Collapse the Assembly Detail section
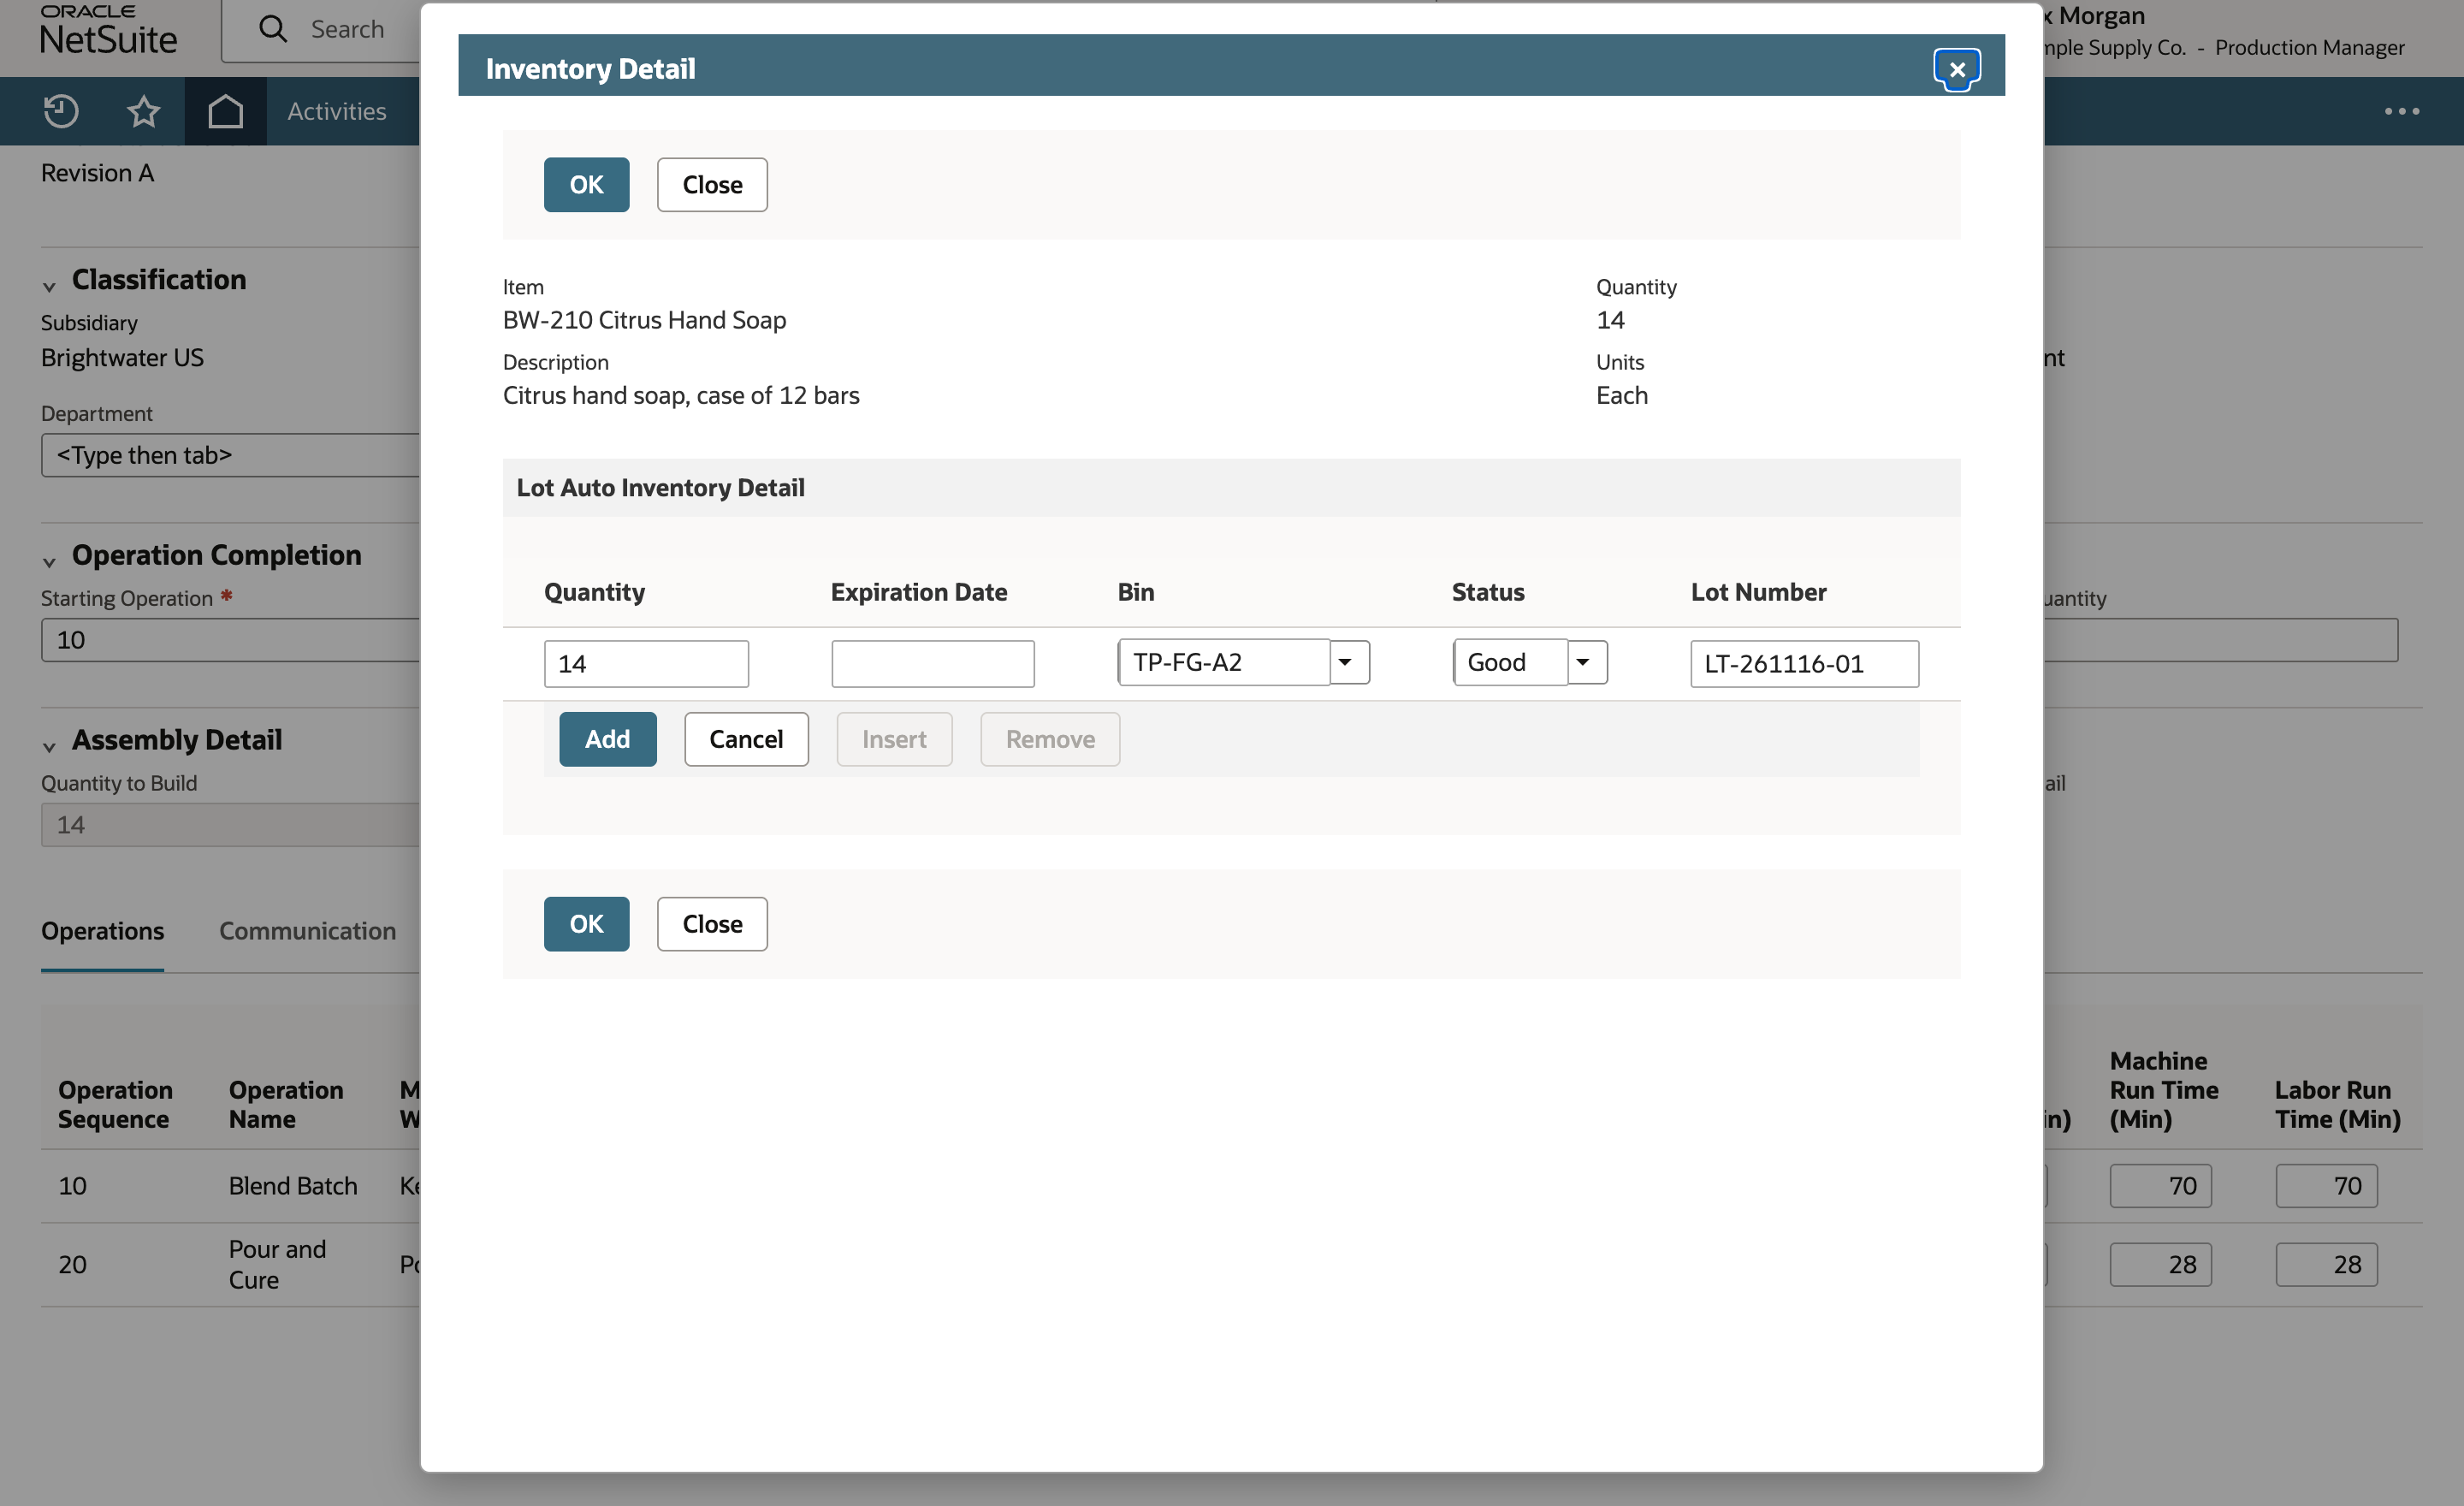 [x=49, y=747]
